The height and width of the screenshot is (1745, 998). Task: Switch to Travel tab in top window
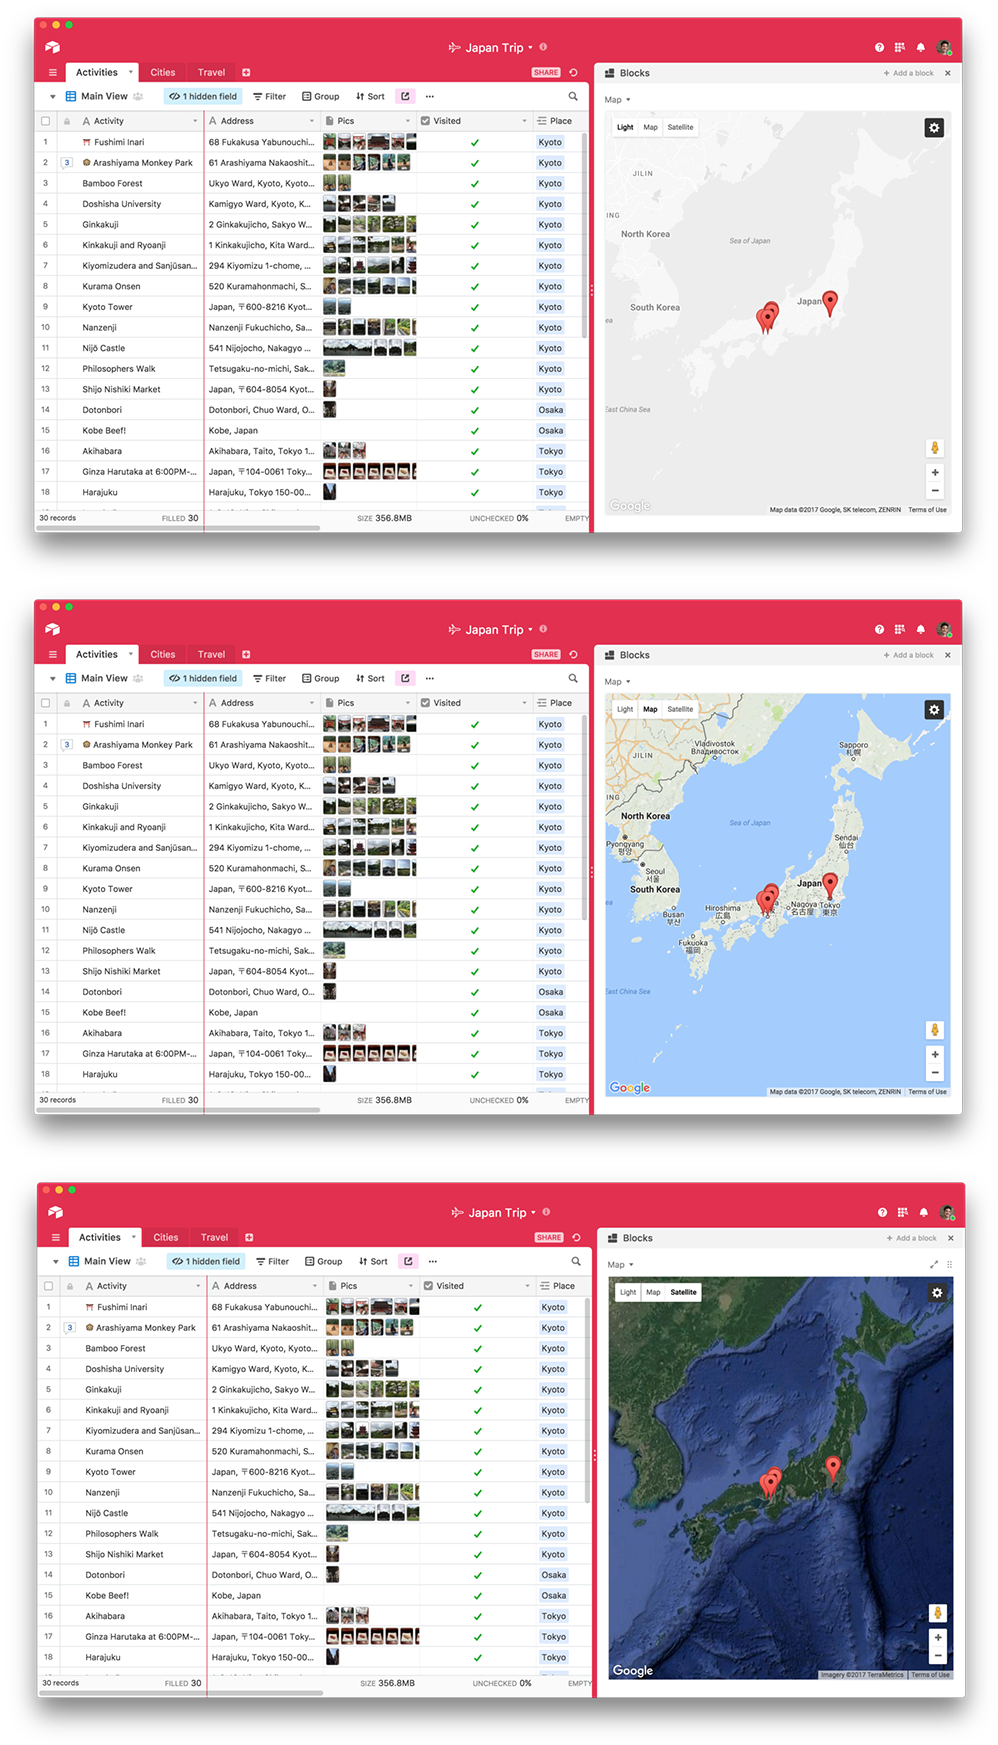[x=211, y=72]
